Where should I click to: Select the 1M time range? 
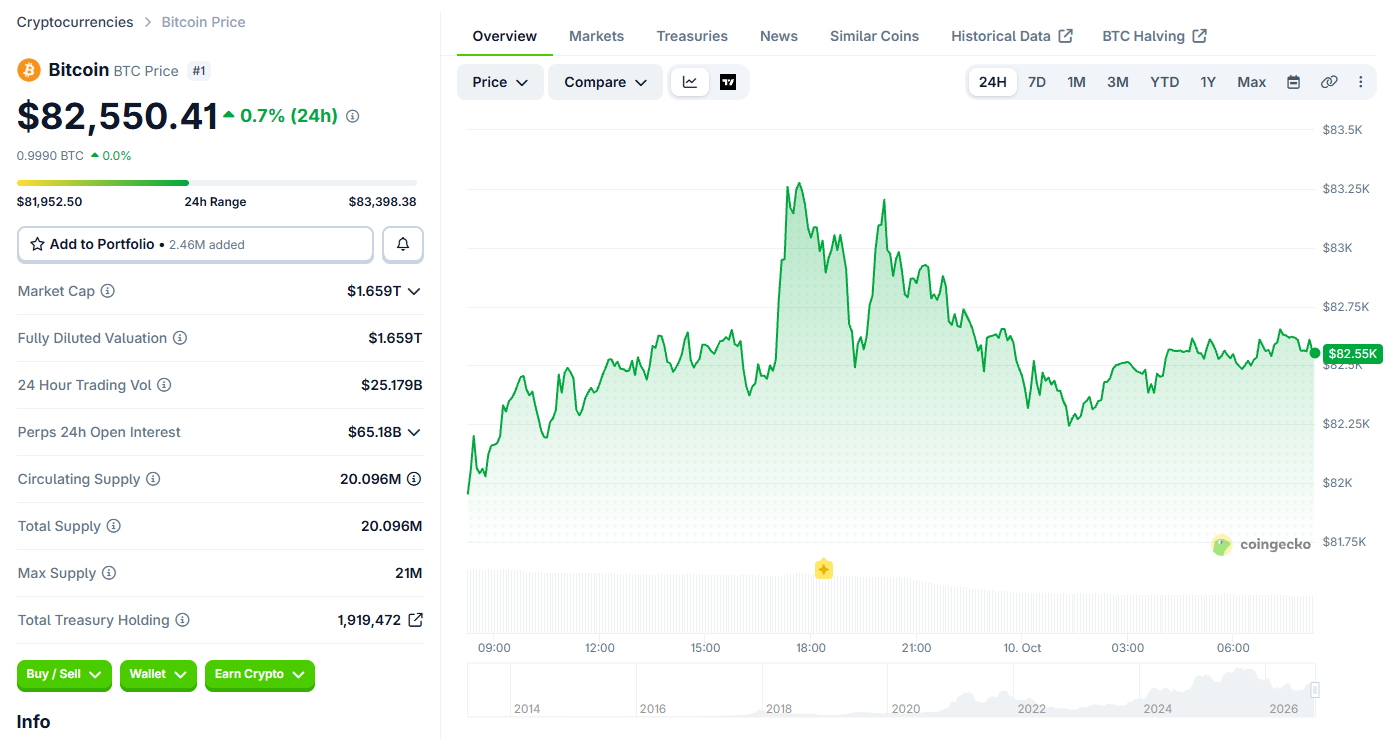[1076, 82]
